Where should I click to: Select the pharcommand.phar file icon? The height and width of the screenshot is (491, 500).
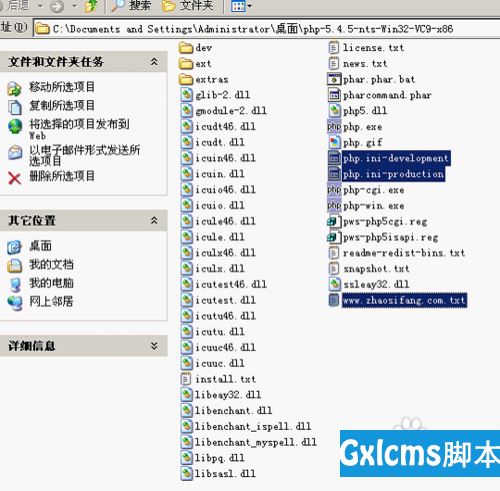click(334, 95)
